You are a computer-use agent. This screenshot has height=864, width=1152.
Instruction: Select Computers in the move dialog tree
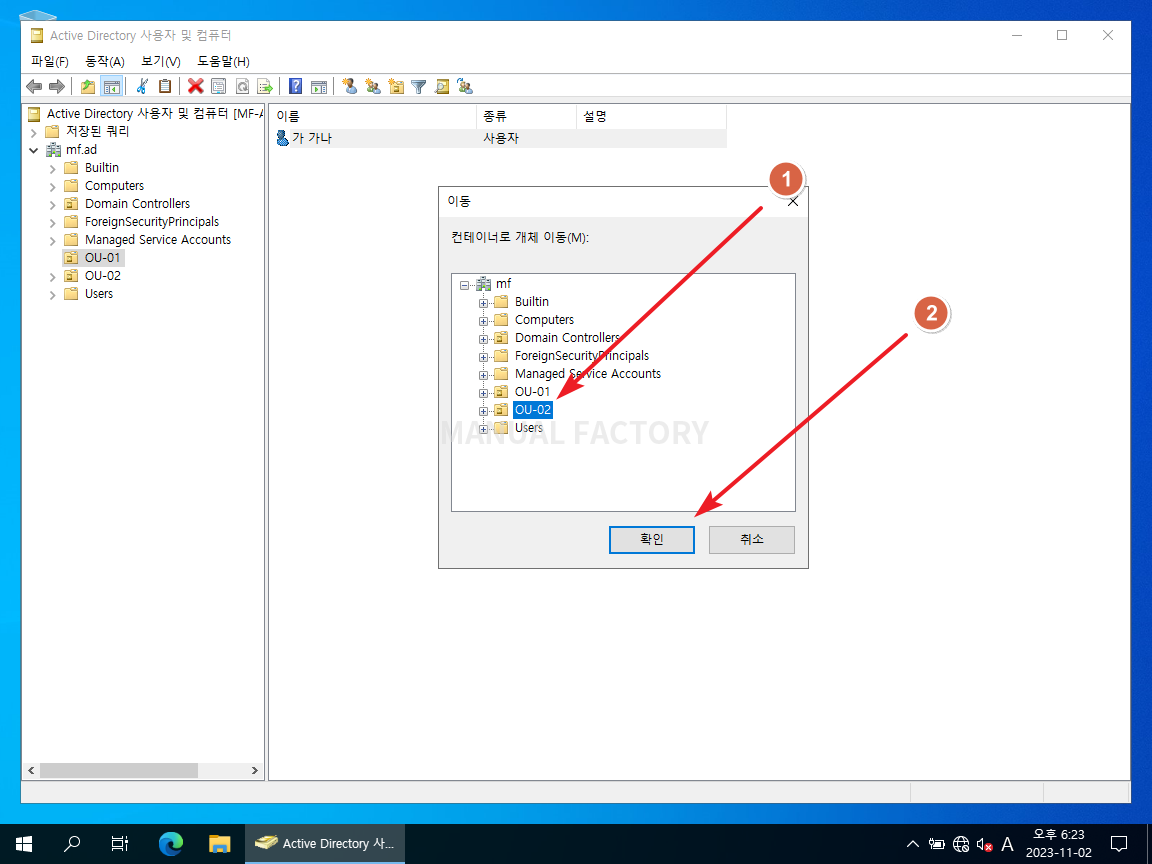(x=544, y=320)
